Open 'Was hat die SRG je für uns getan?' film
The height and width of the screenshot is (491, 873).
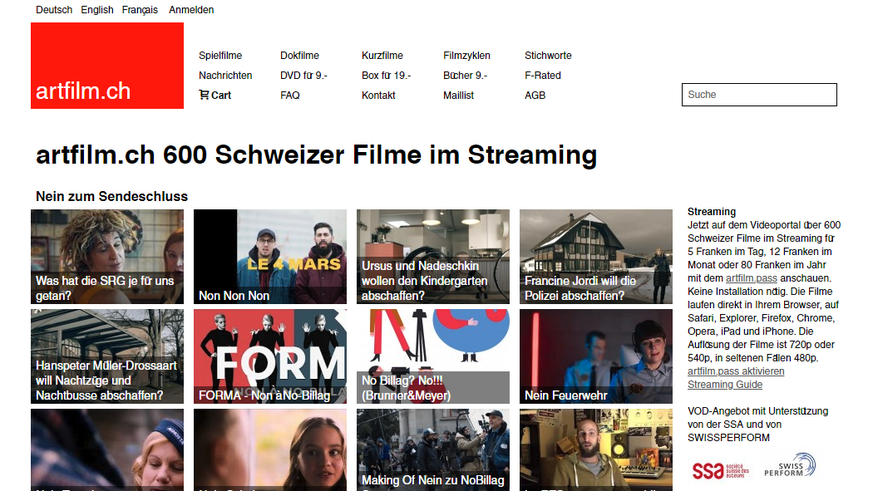click(x=107, y=257)
